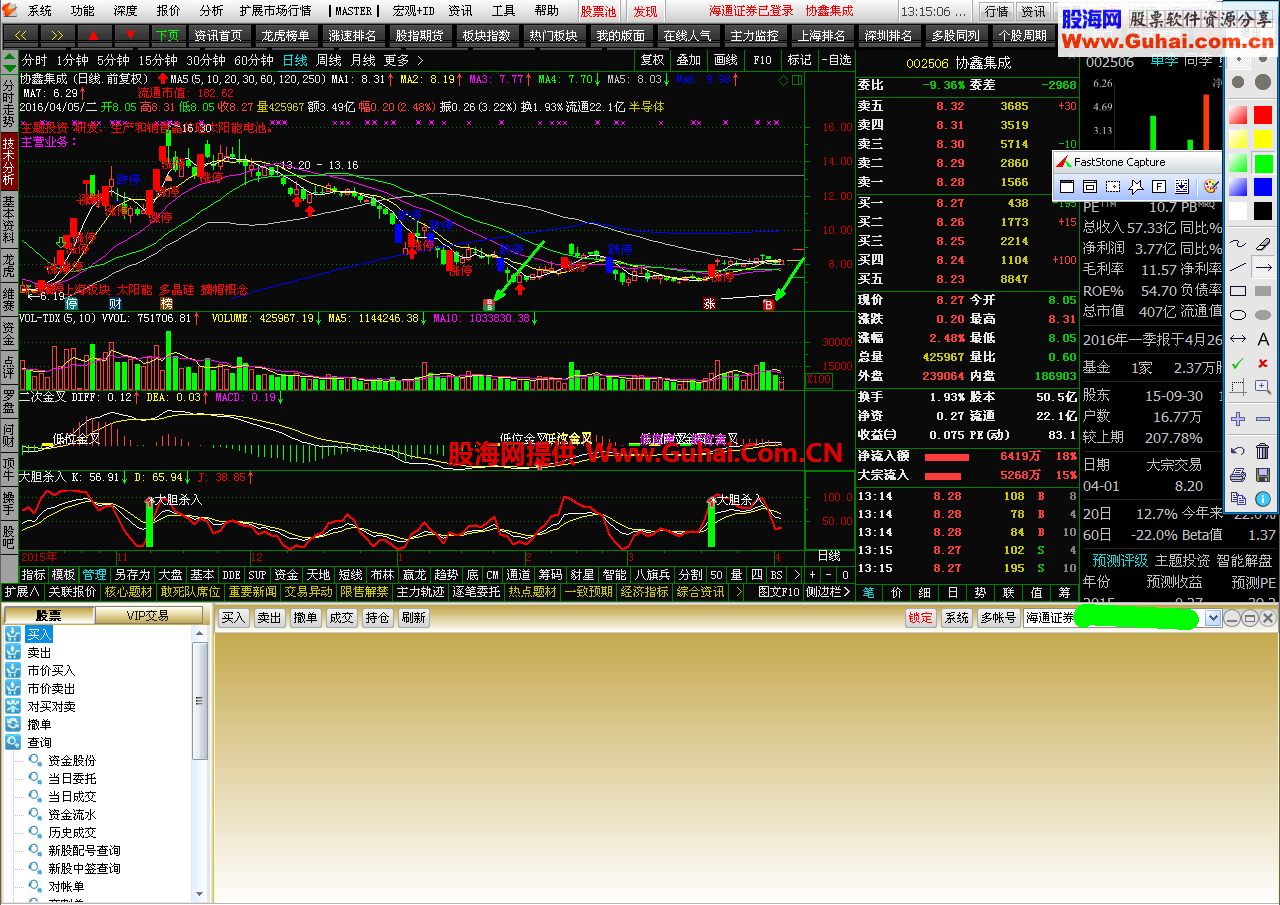Click the floppy disk save icon

tap(1263, 474)
